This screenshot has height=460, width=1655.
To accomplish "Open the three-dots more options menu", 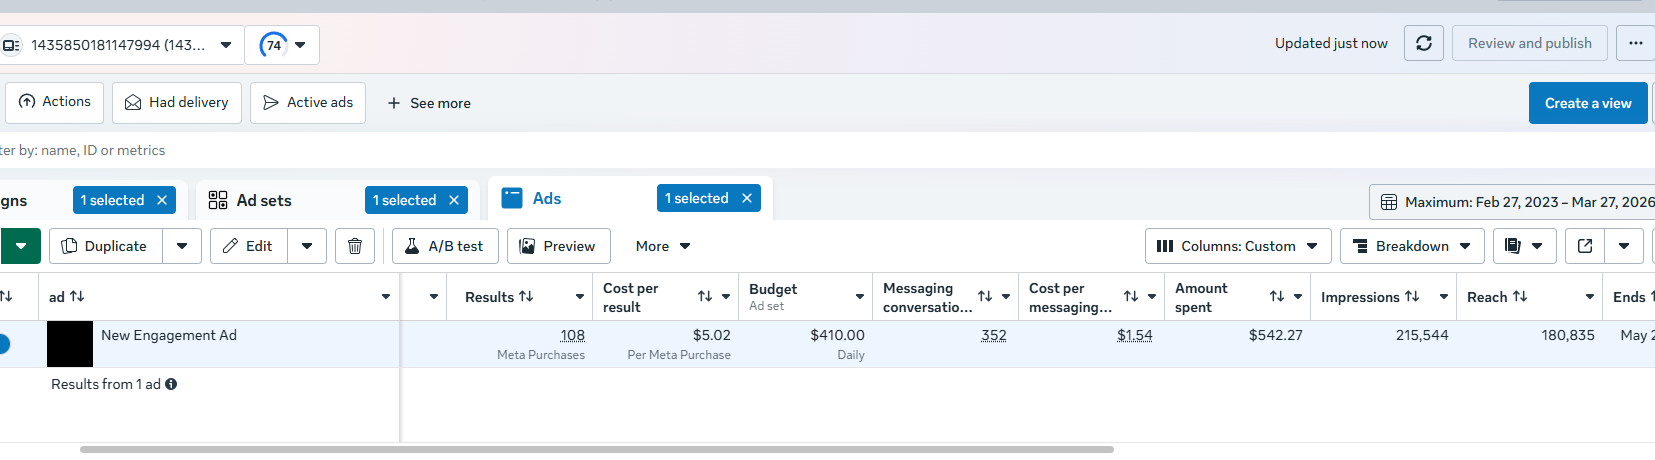I will pos(1635,43).
